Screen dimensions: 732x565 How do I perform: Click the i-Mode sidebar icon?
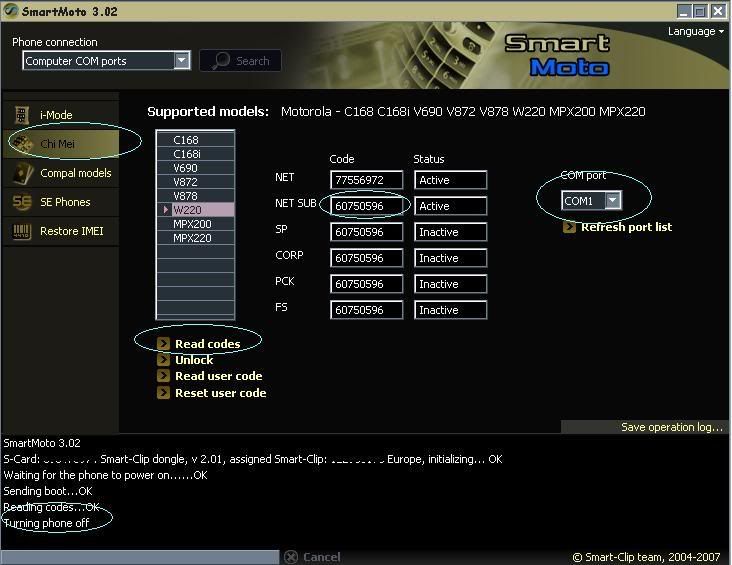pyautogui.click(x=21, y=114)
